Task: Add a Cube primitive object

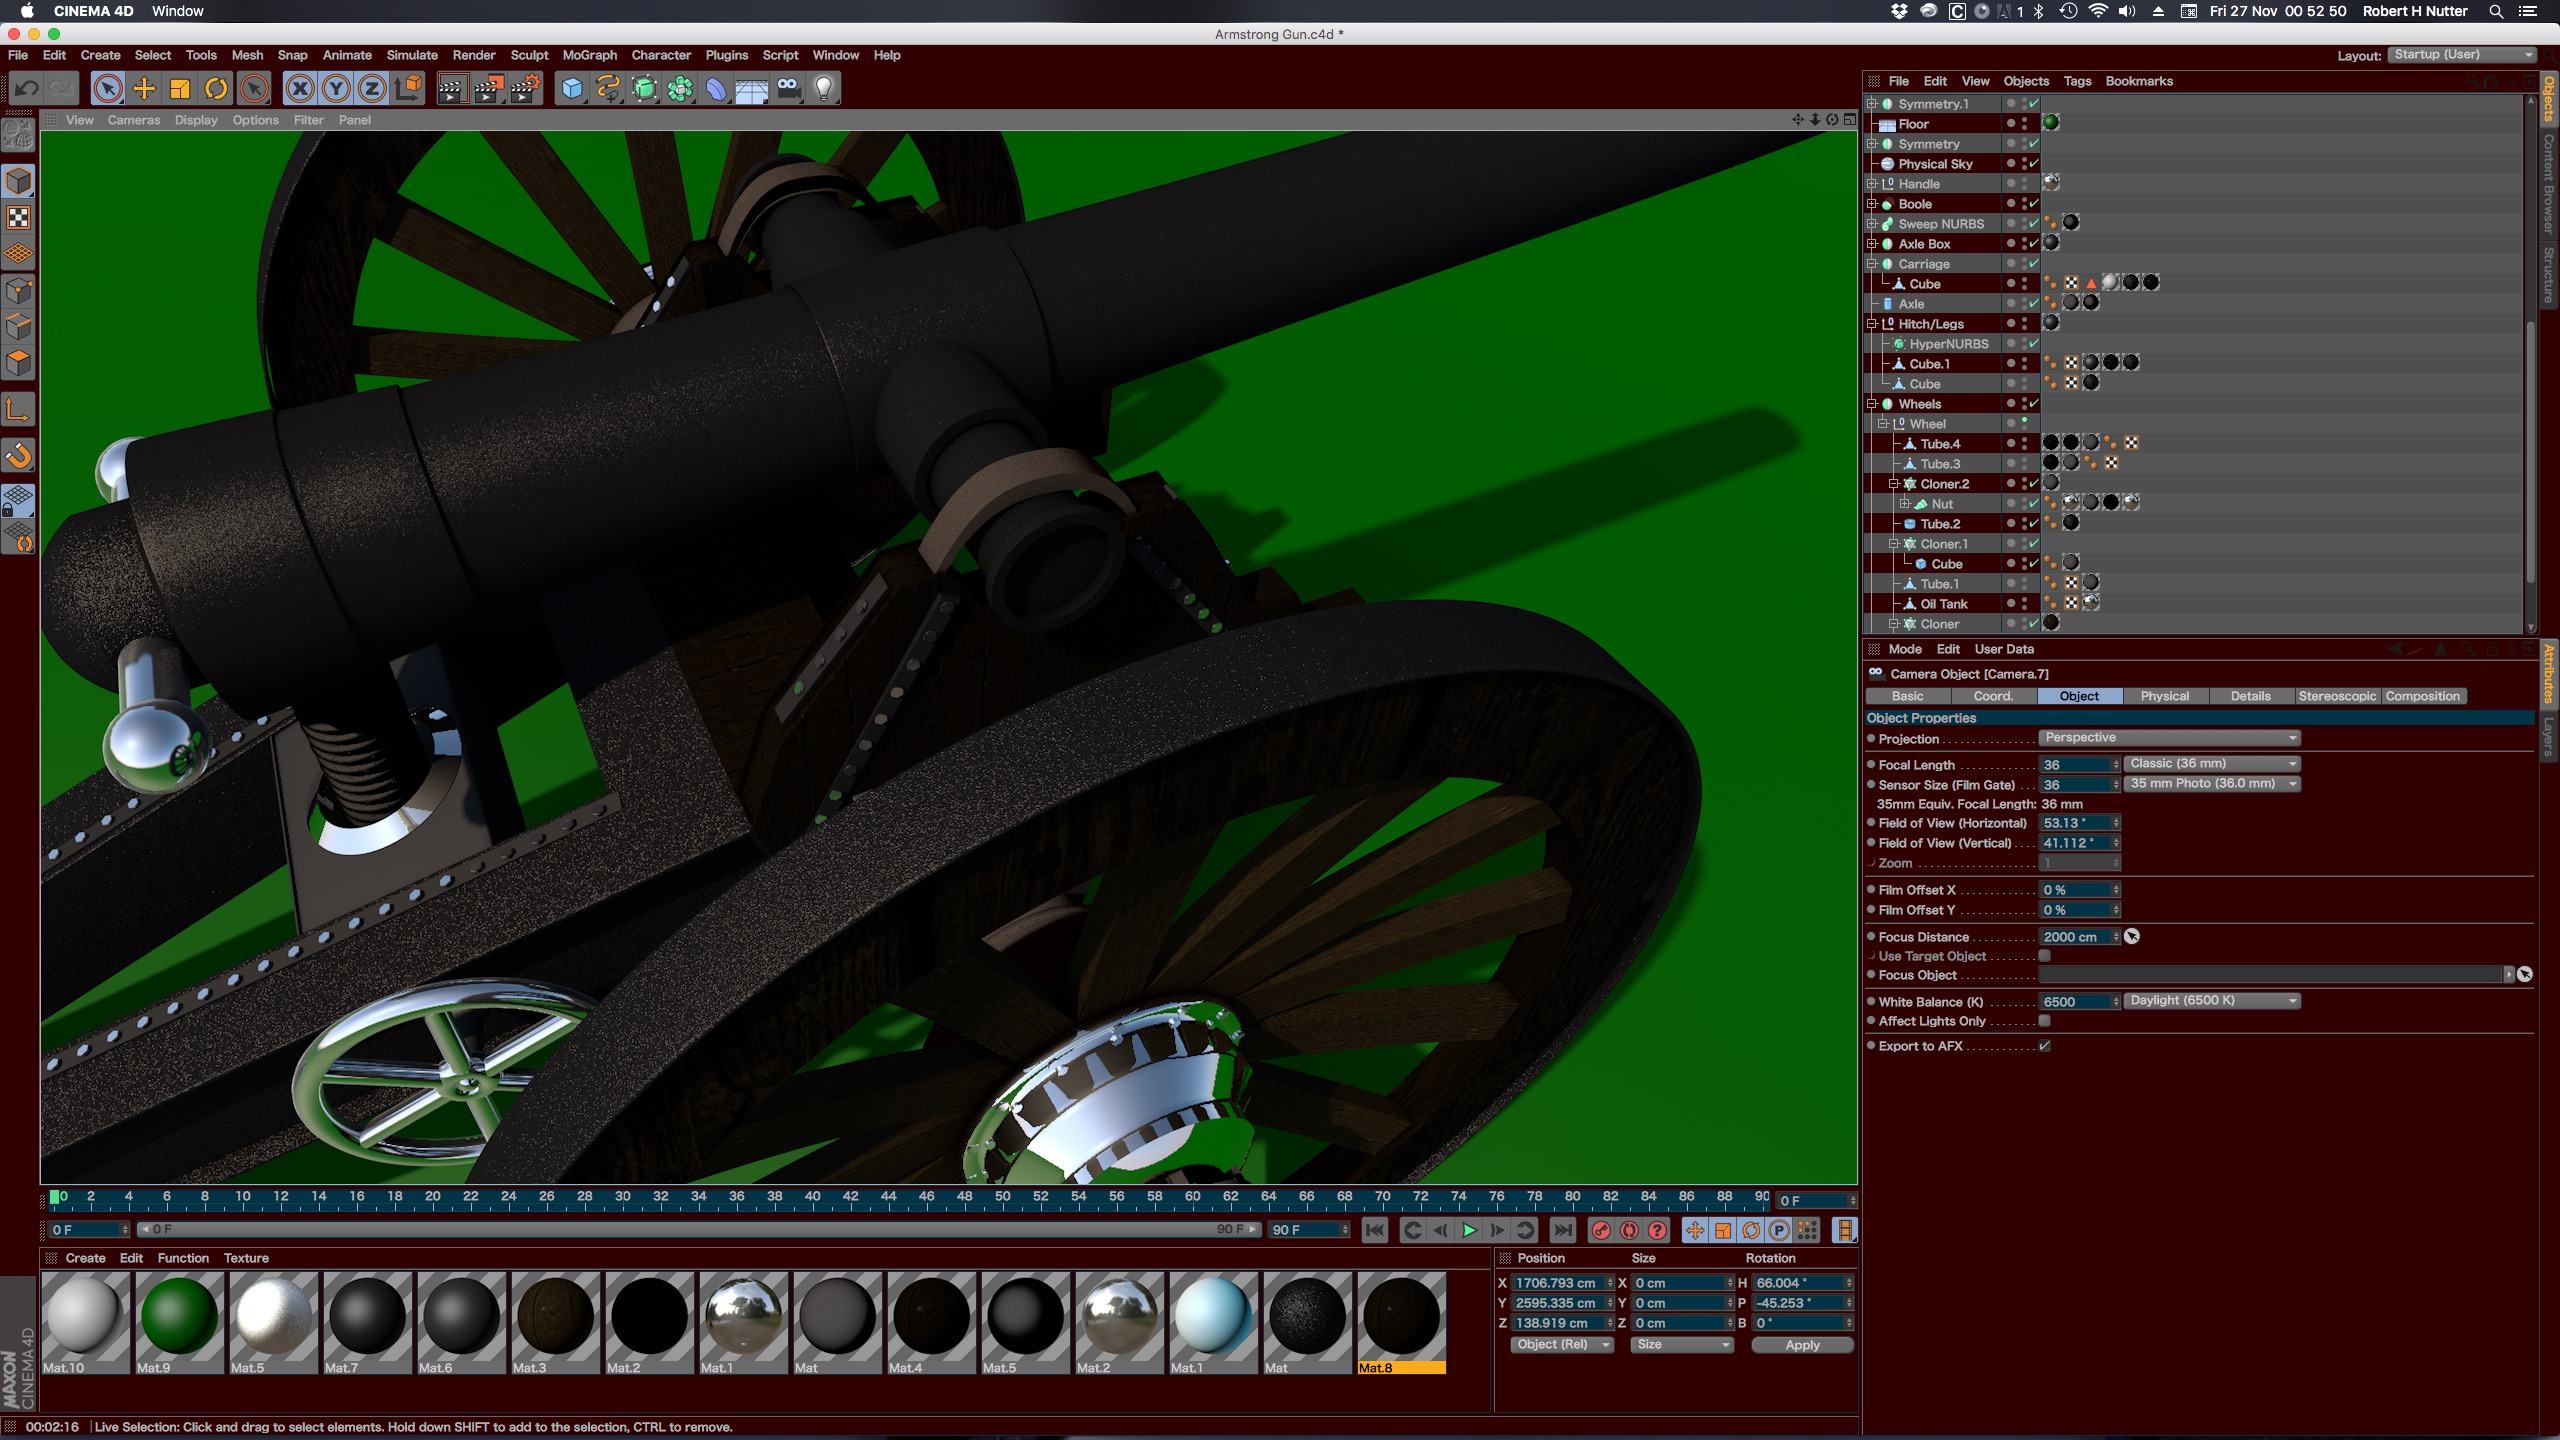Action: pyautogui.click(x=572, y=89)
